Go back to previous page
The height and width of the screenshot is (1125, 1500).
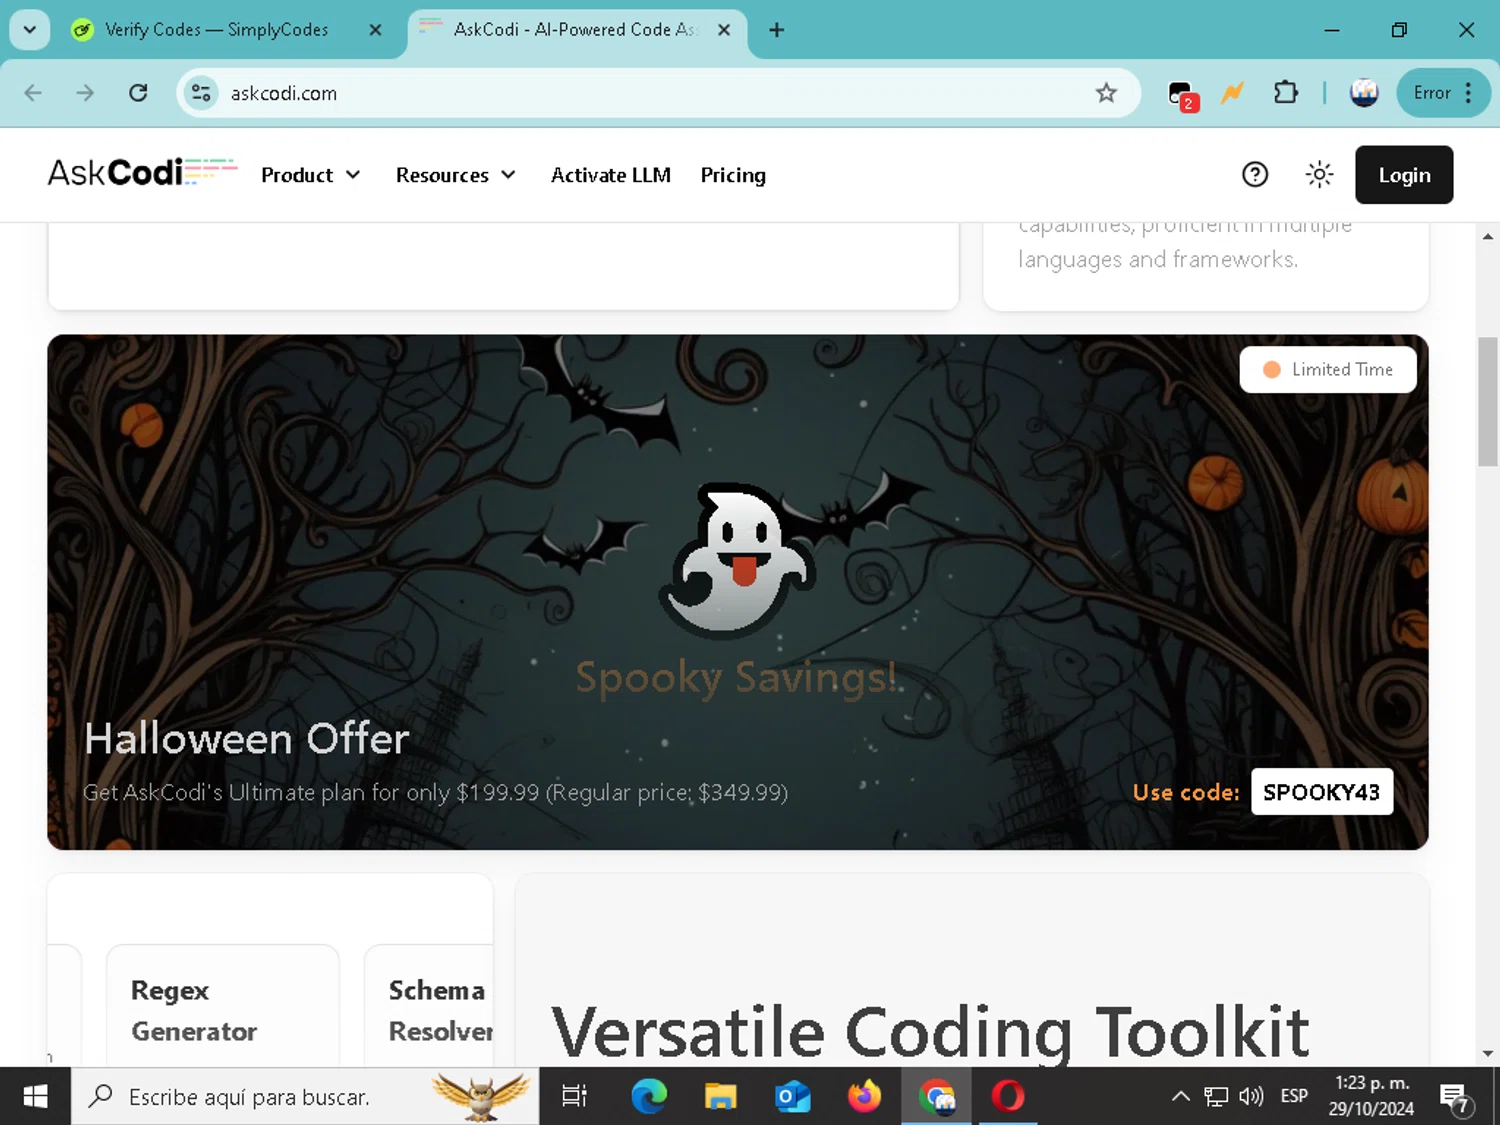pos(33,93)
